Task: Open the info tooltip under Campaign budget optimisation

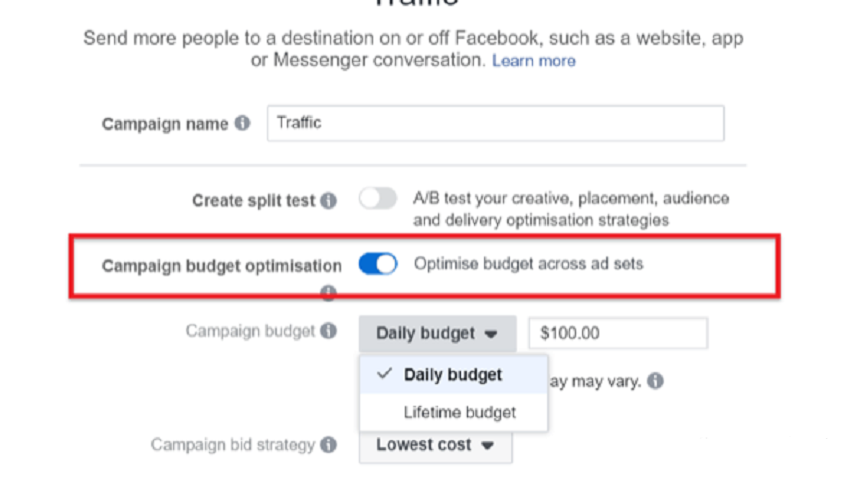Action: point(328,293)
